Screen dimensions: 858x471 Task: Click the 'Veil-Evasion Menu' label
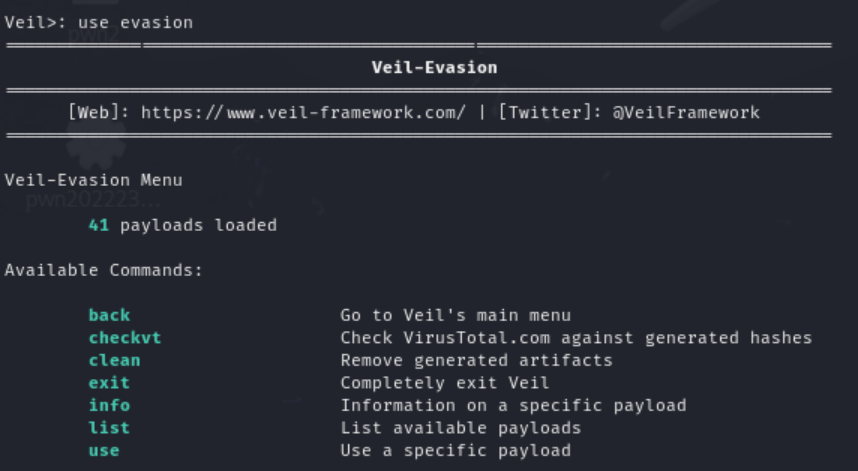tap(94, 180)
